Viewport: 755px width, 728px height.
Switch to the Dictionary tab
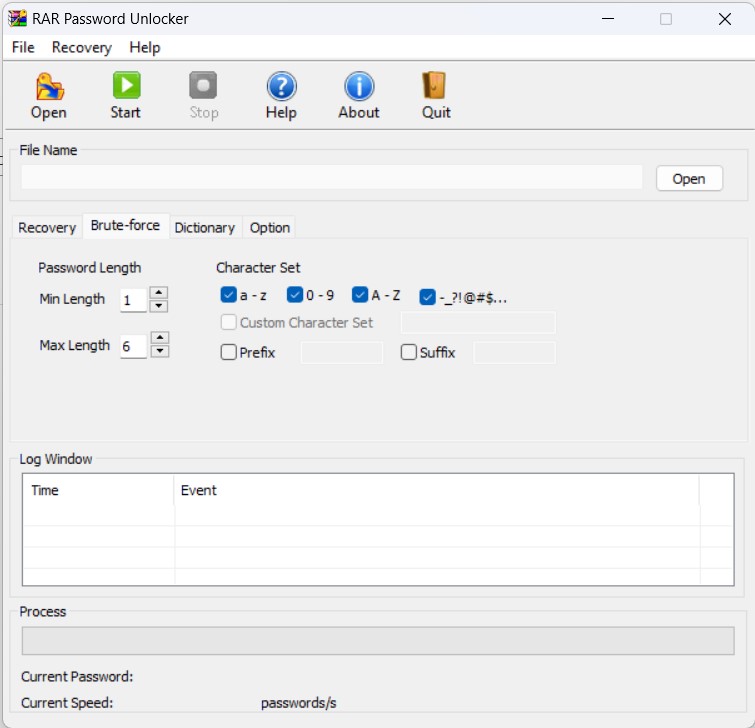(205, 227)
